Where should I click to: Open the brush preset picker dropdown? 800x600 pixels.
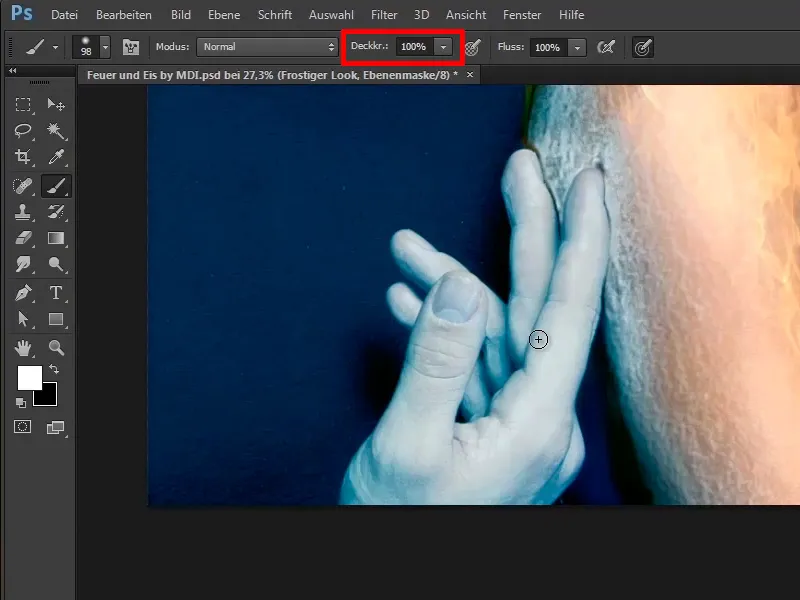pyautogui.click(x=105, y=47)
